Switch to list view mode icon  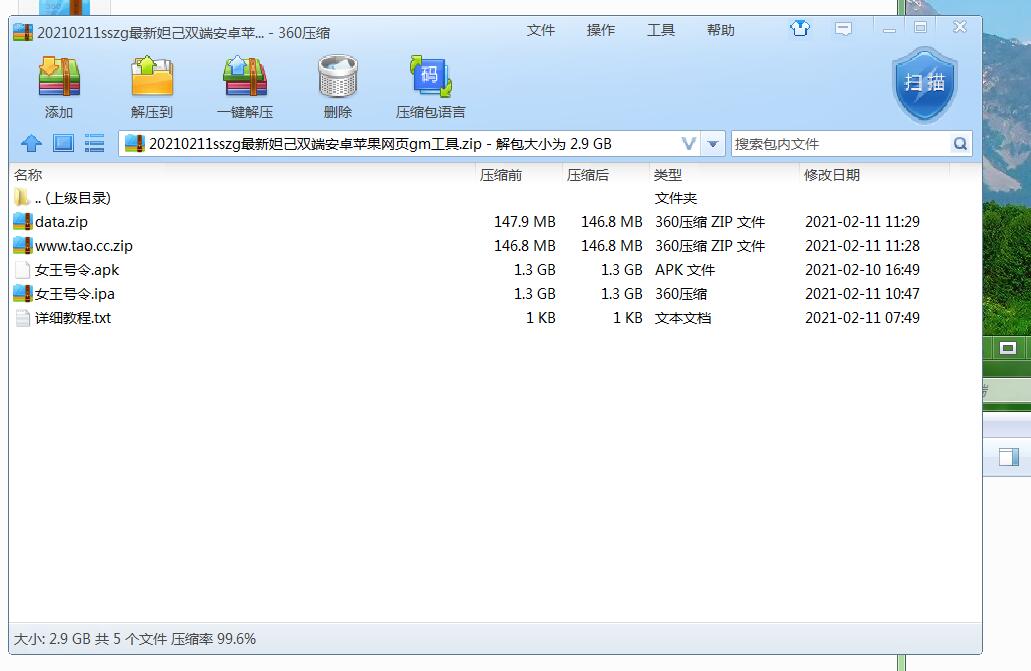(95, 144)
